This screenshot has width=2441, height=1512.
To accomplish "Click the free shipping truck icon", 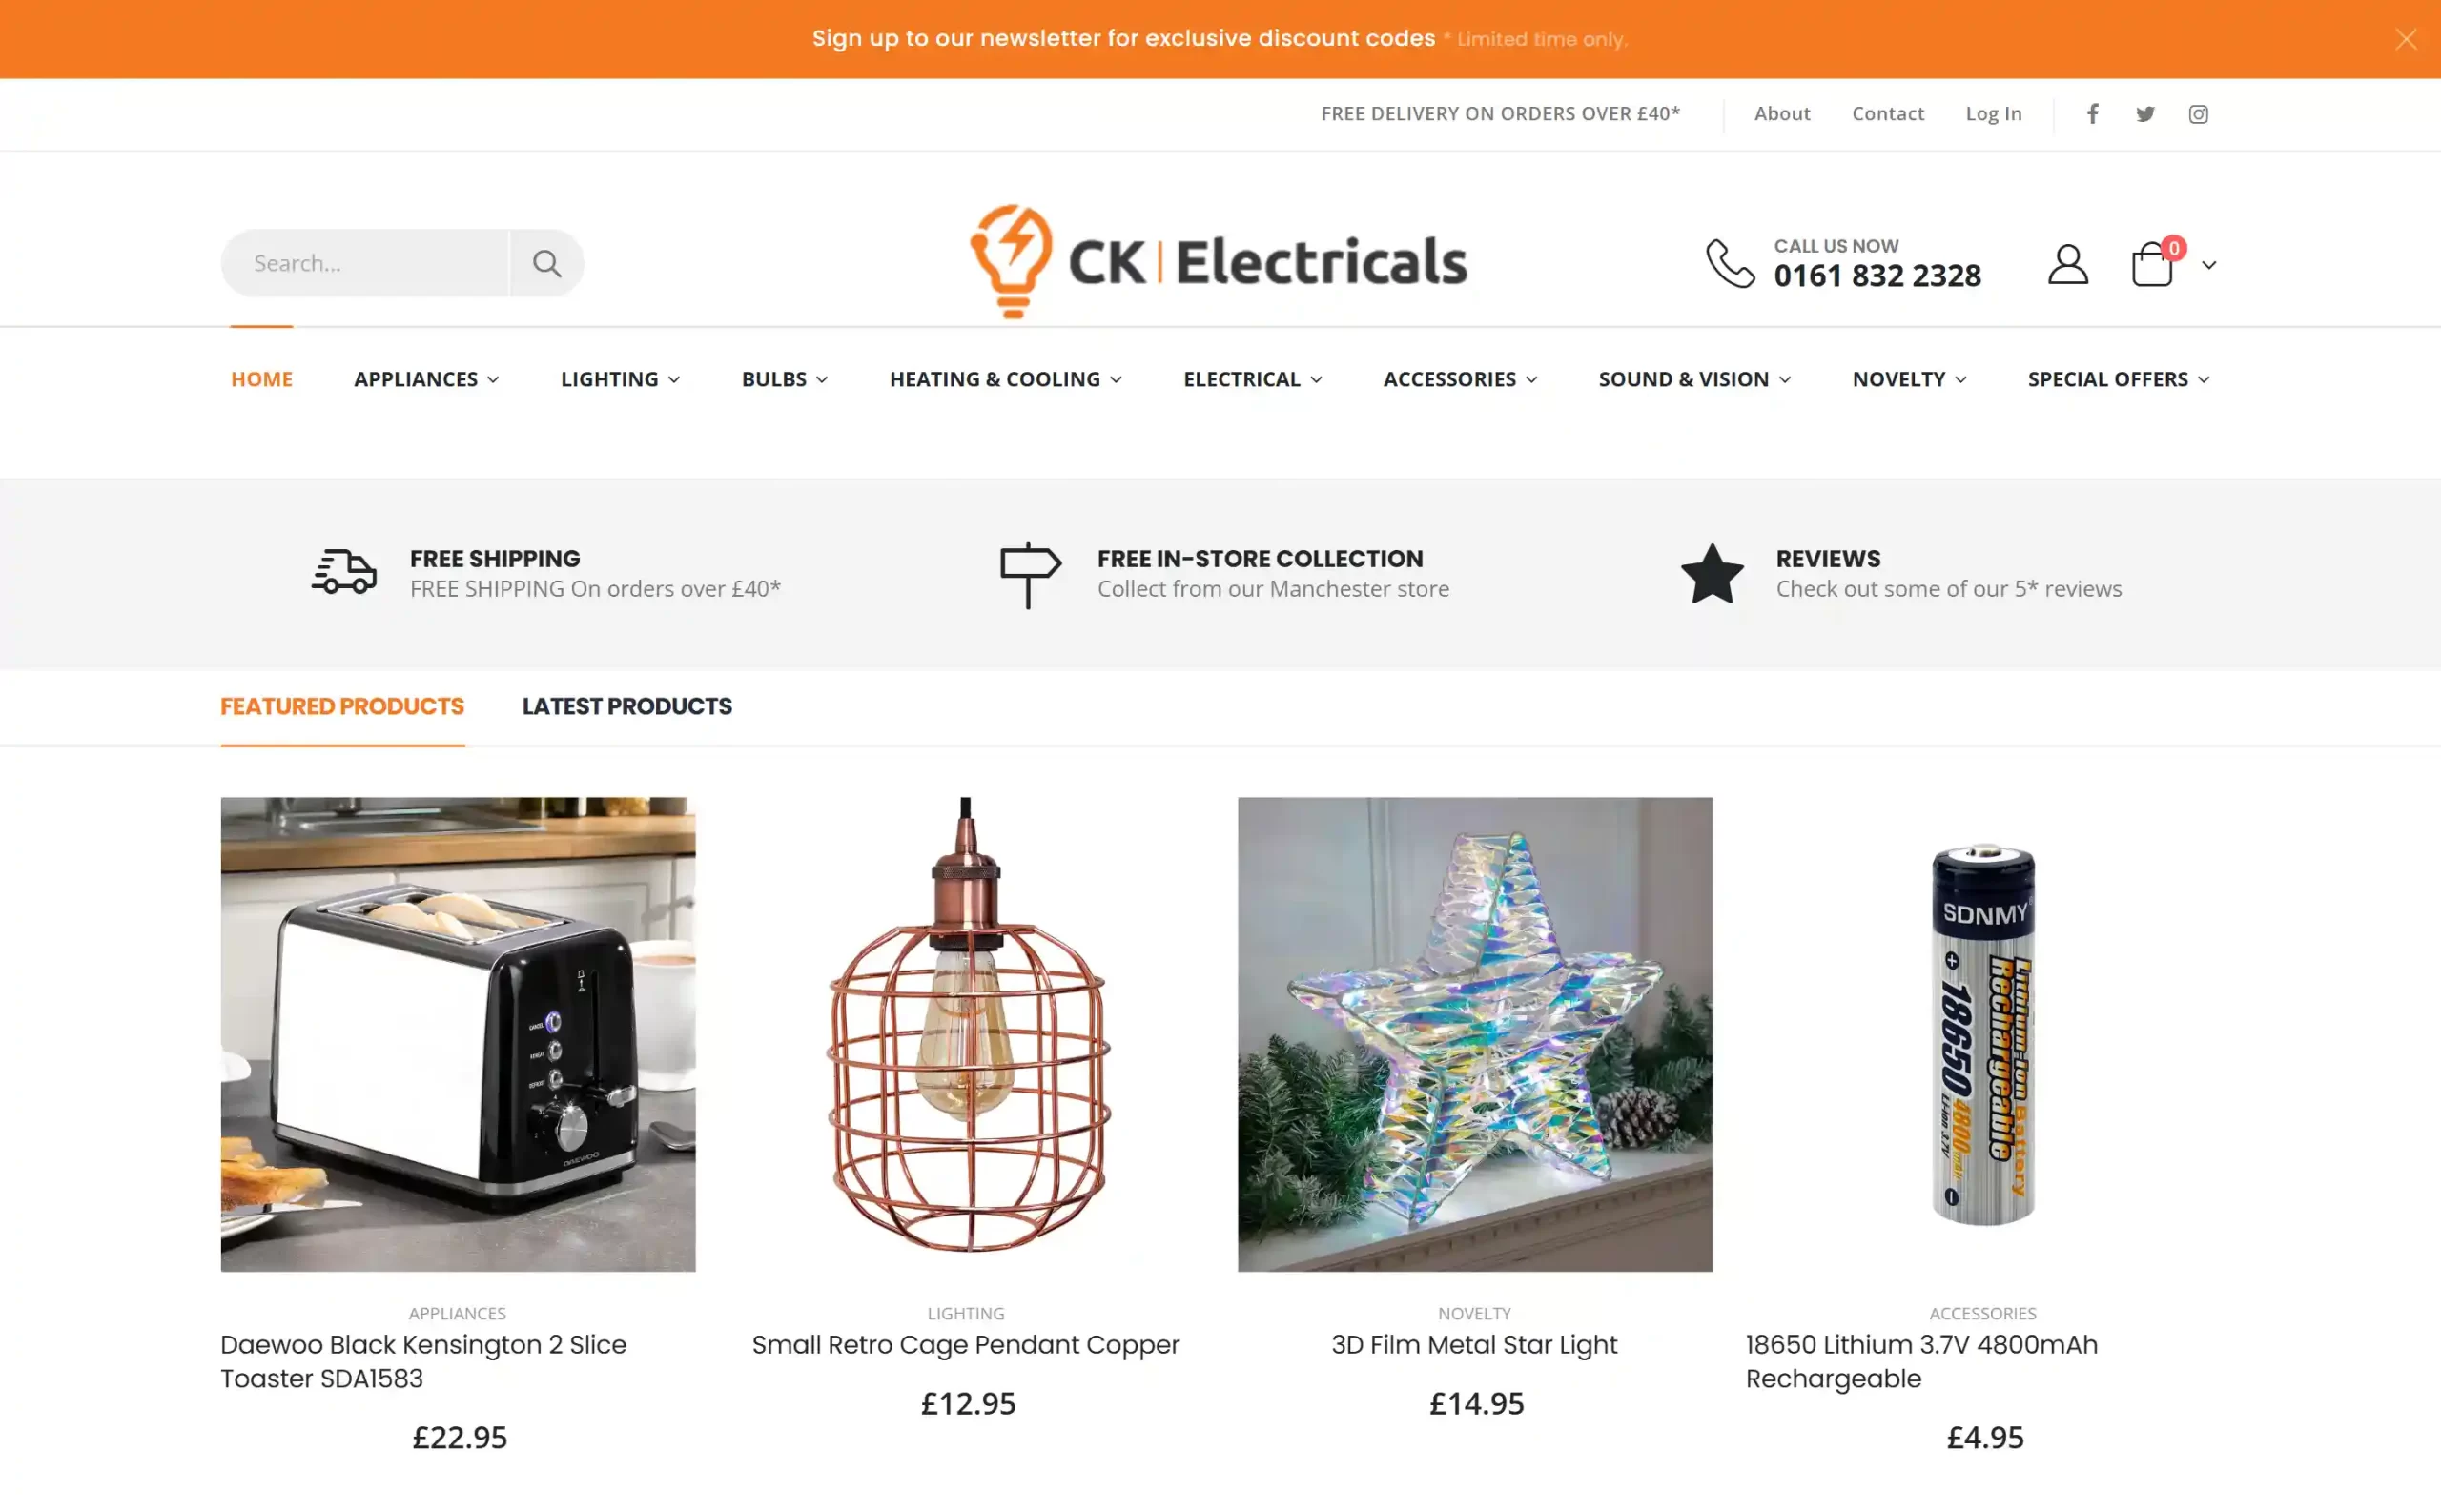I will 344,572.
